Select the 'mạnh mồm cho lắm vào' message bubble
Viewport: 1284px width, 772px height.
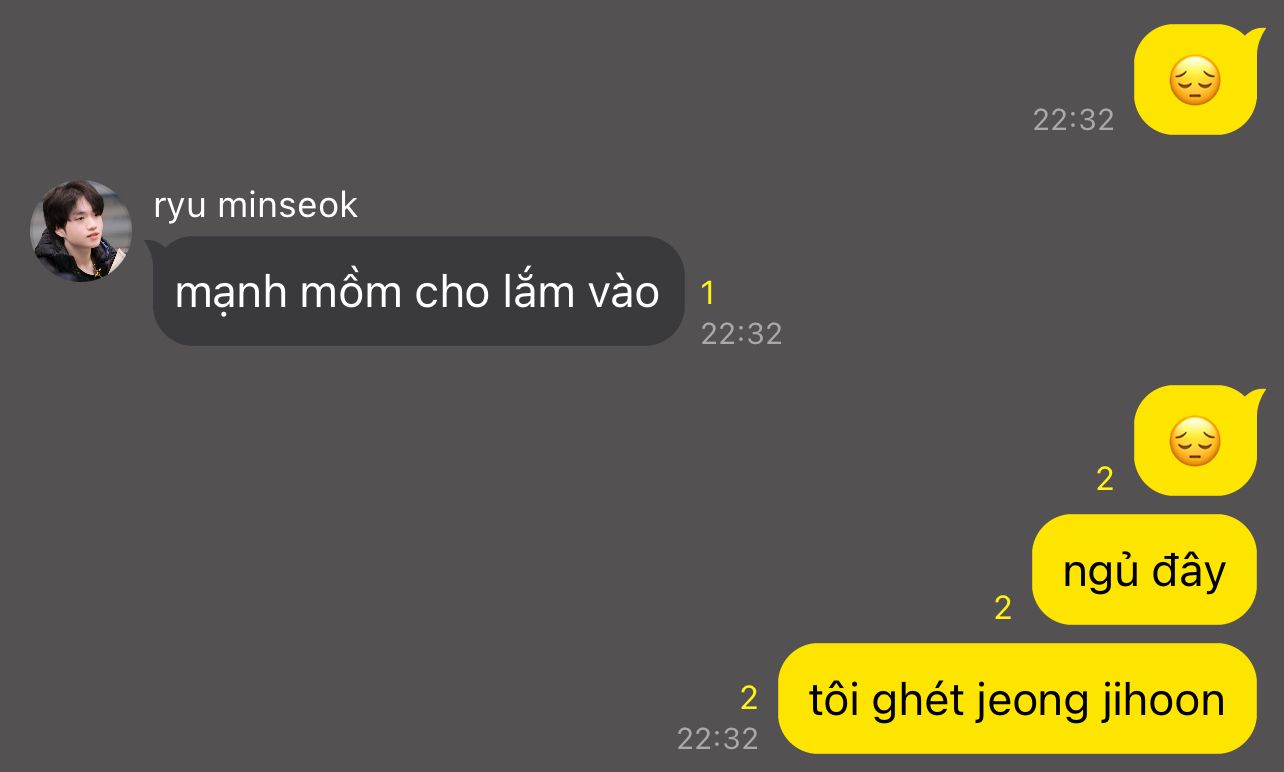418,291
